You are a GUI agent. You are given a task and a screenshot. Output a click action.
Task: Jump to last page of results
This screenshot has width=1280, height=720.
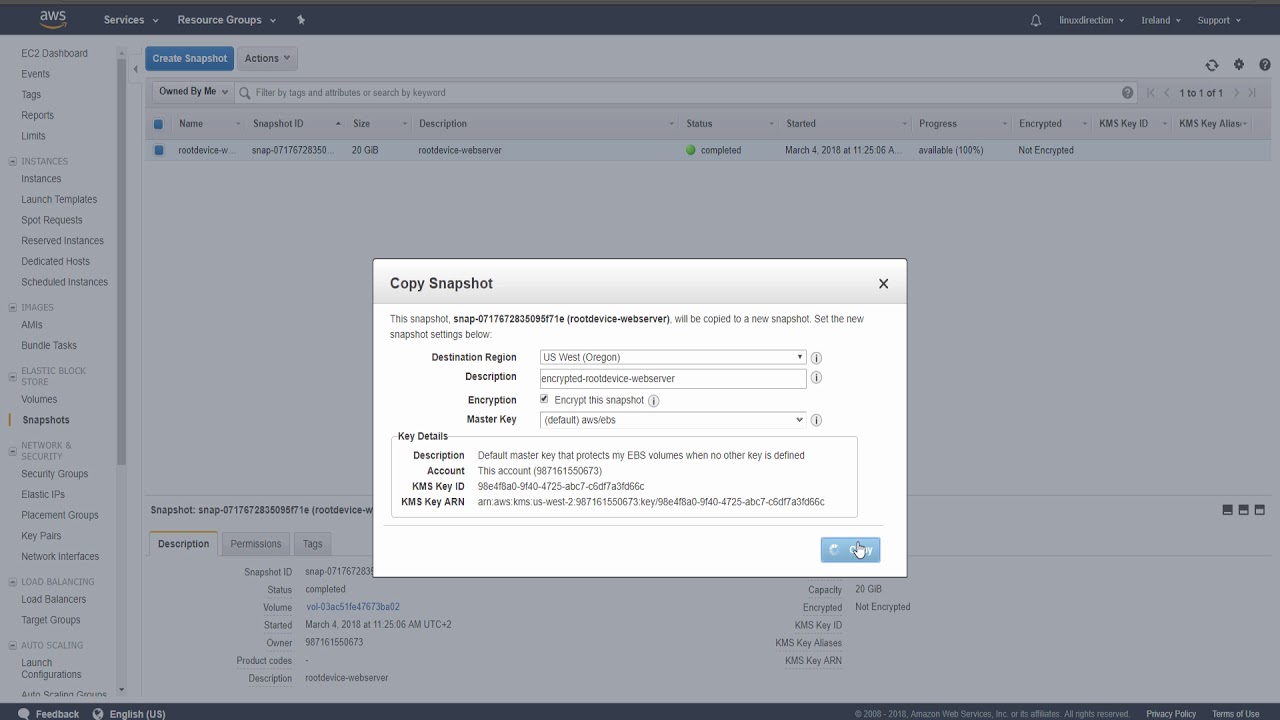click(1254, 93)
